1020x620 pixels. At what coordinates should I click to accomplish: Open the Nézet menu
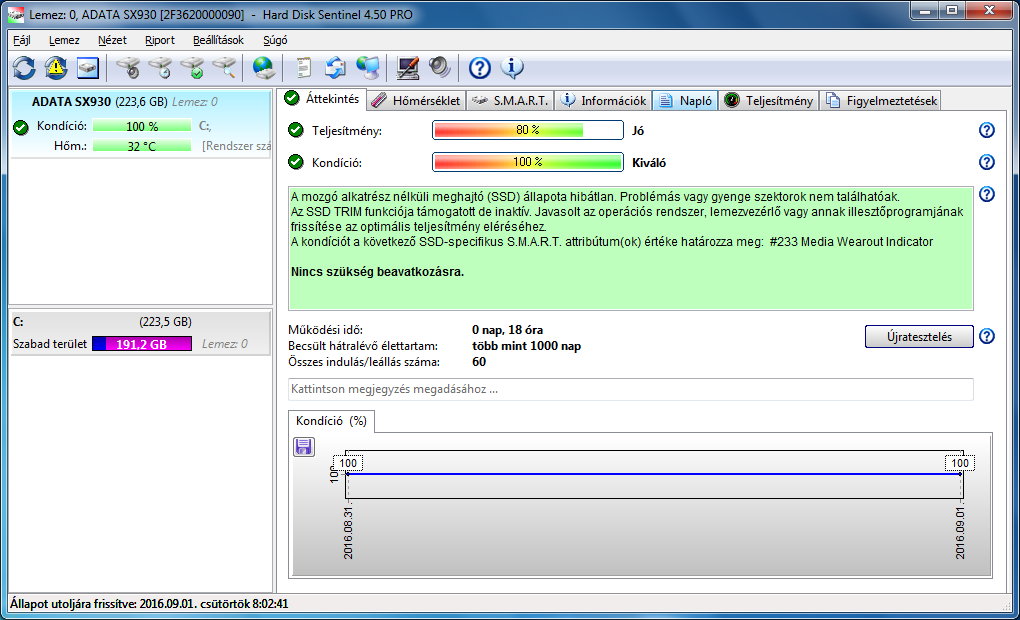pyautogui.click(x=112, y=40)
